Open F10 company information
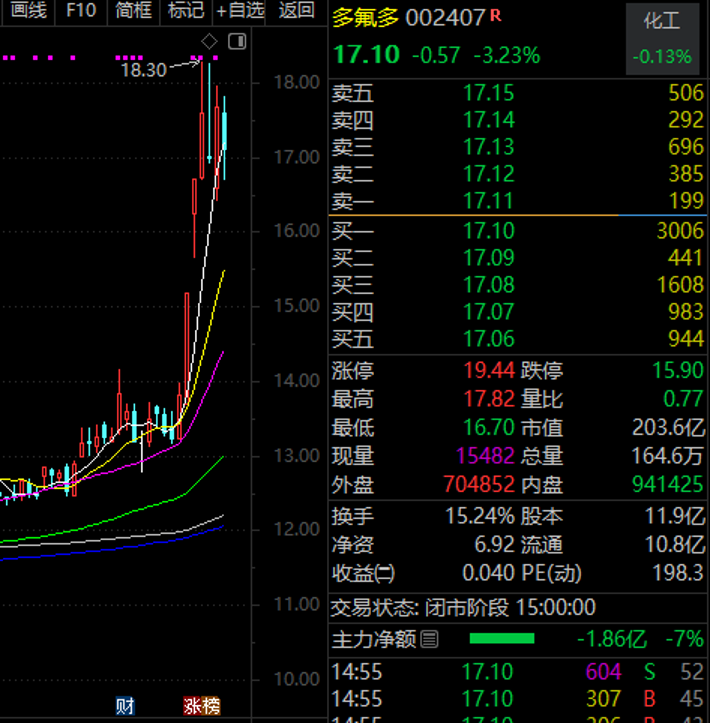The height and width of the screenshot is (724, 710). (81, 11)
